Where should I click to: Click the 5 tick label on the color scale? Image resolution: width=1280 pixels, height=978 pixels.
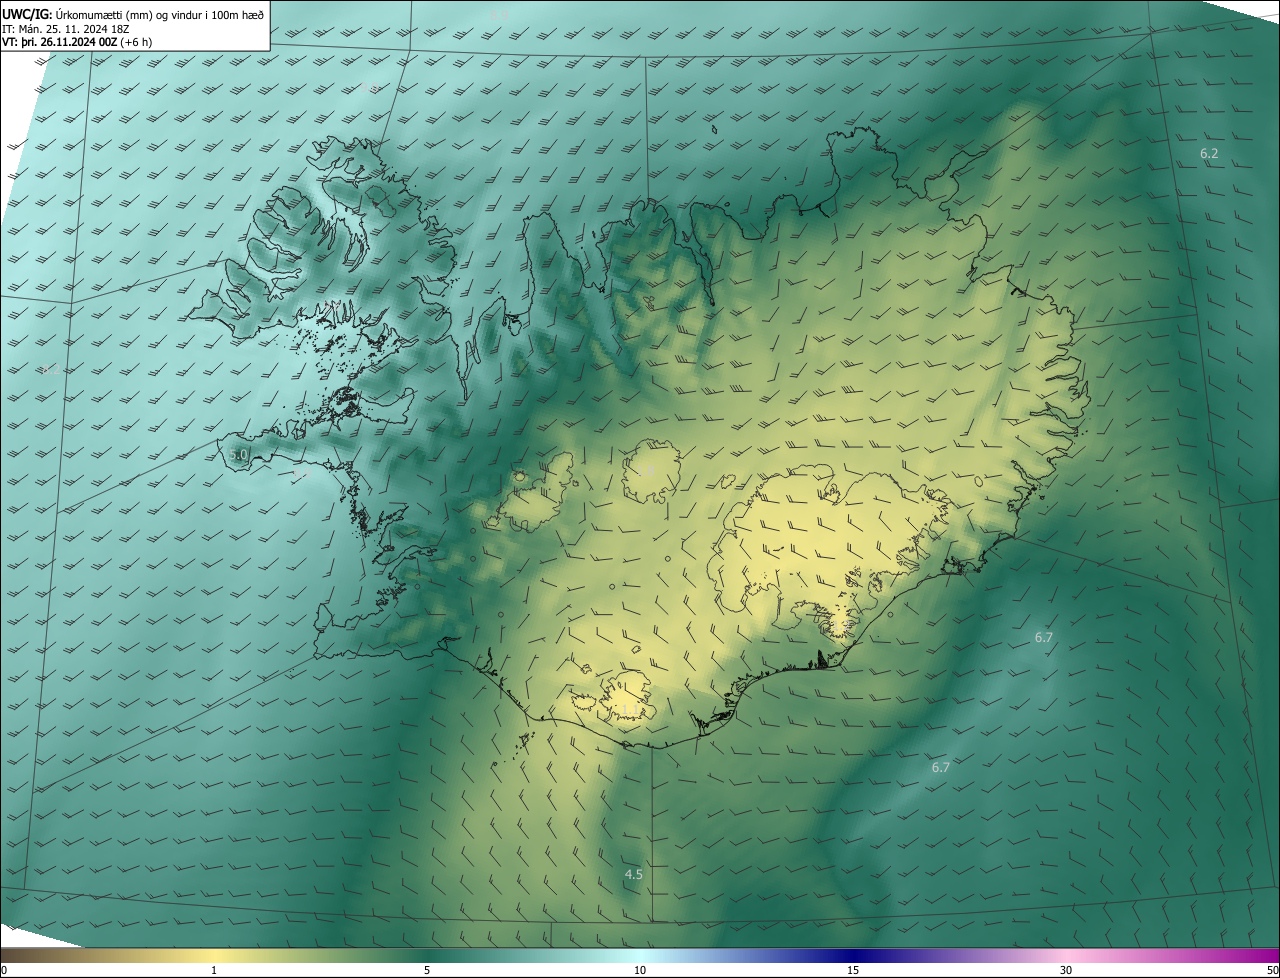pos(427,971)
